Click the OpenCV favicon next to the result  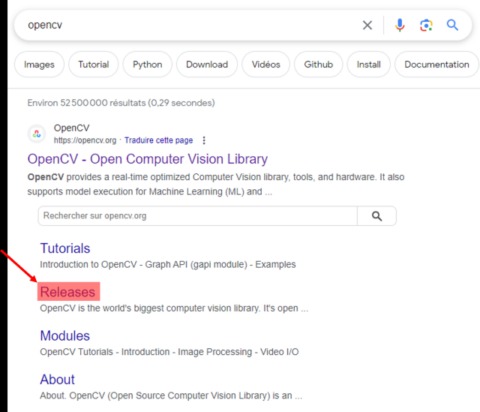pos(37,134)
